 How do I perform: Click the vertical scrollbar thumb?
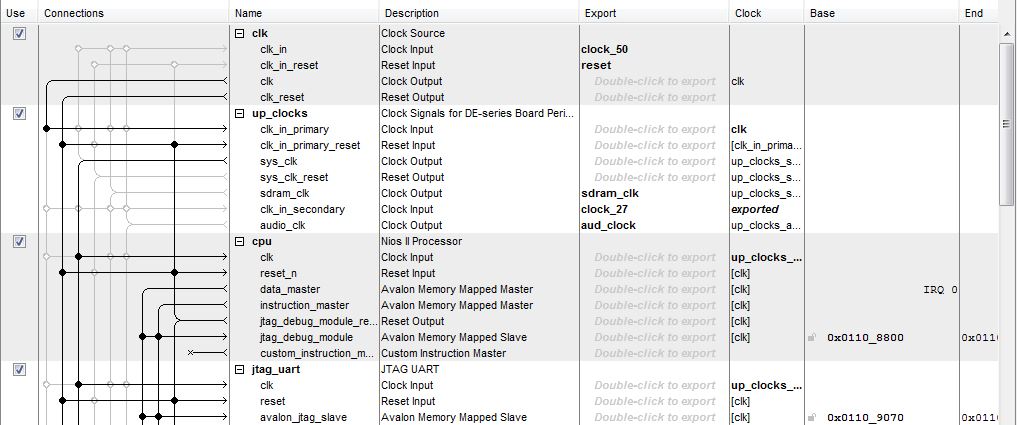[x=1008, y=120]
